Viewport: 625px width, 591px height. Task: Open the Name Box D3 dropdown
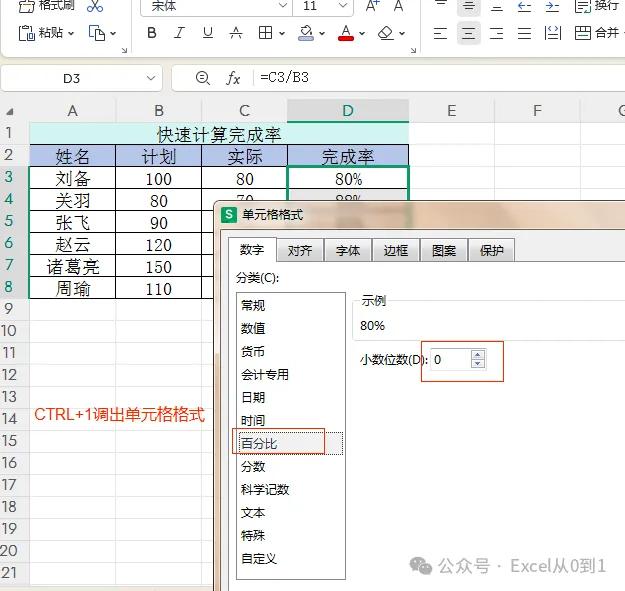151,78
